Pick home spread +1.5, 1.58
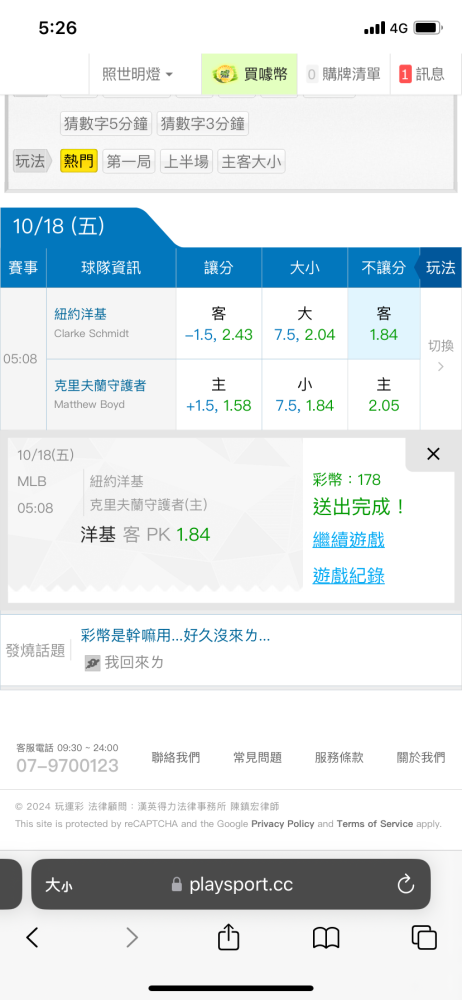The height and width of the screenshot is (1000, 462). [219, 395]
